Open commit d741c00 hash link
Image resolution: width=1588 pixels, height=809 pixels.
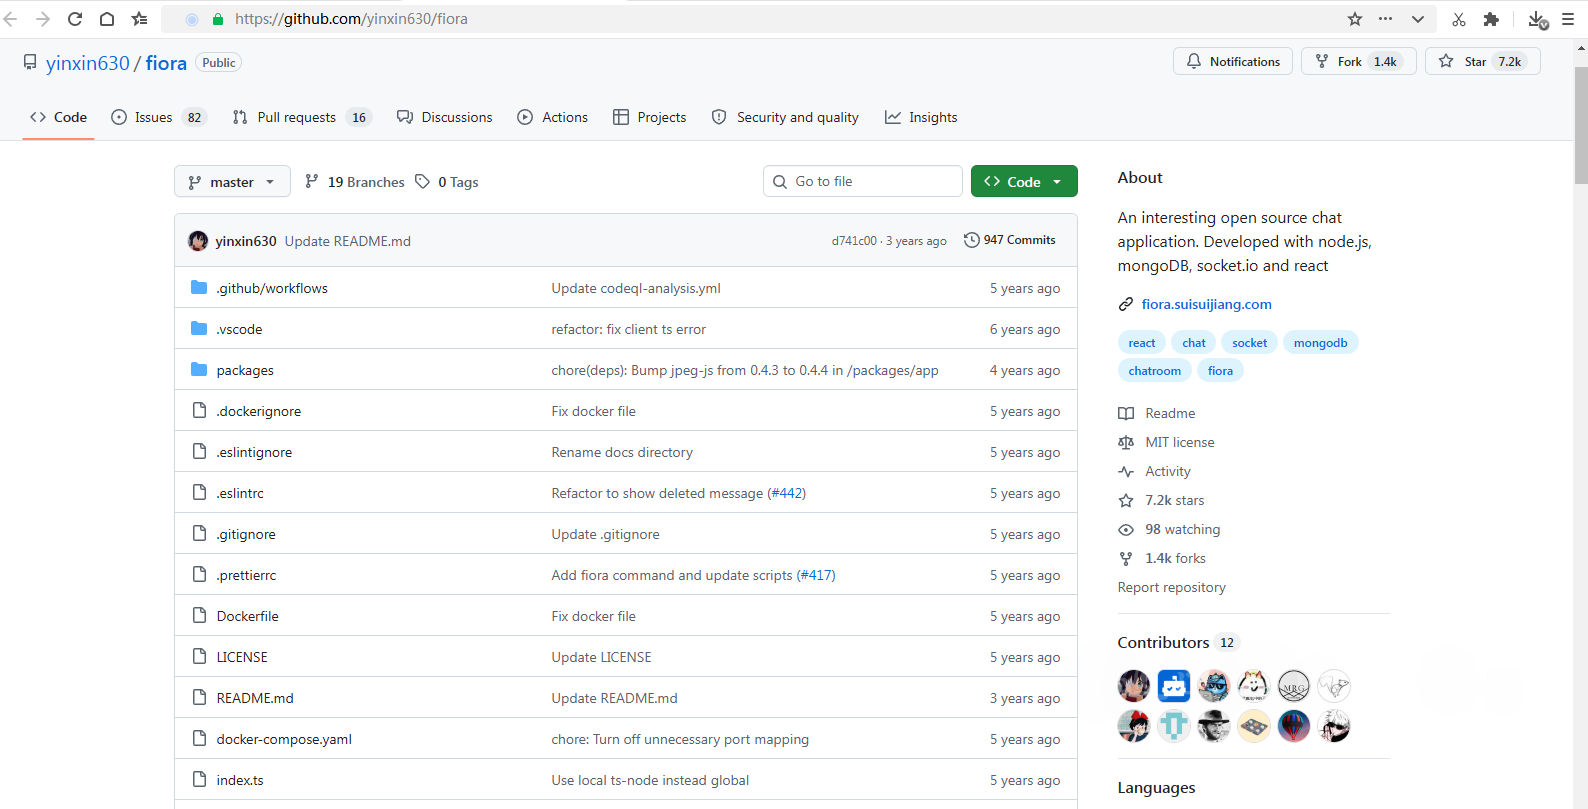(x=854, y=241)
